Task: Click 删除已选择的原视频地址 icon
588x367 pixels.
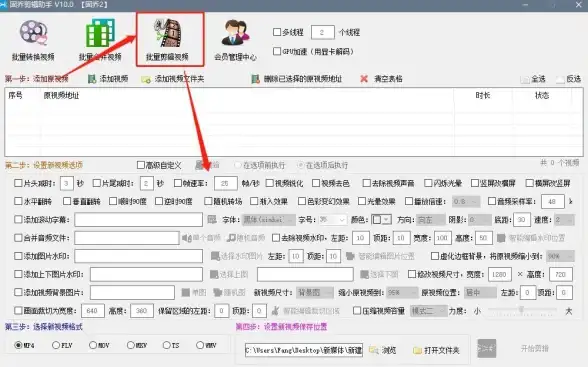Action: [256, 79]
